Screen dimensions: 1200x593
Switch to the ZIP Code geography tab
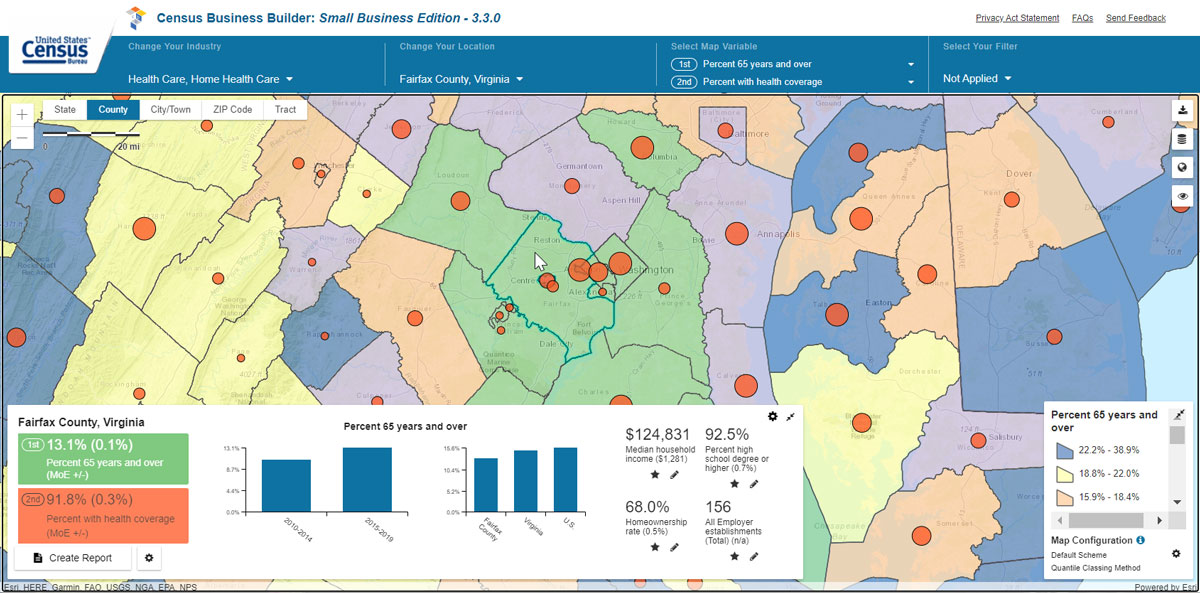click(232, 110)
